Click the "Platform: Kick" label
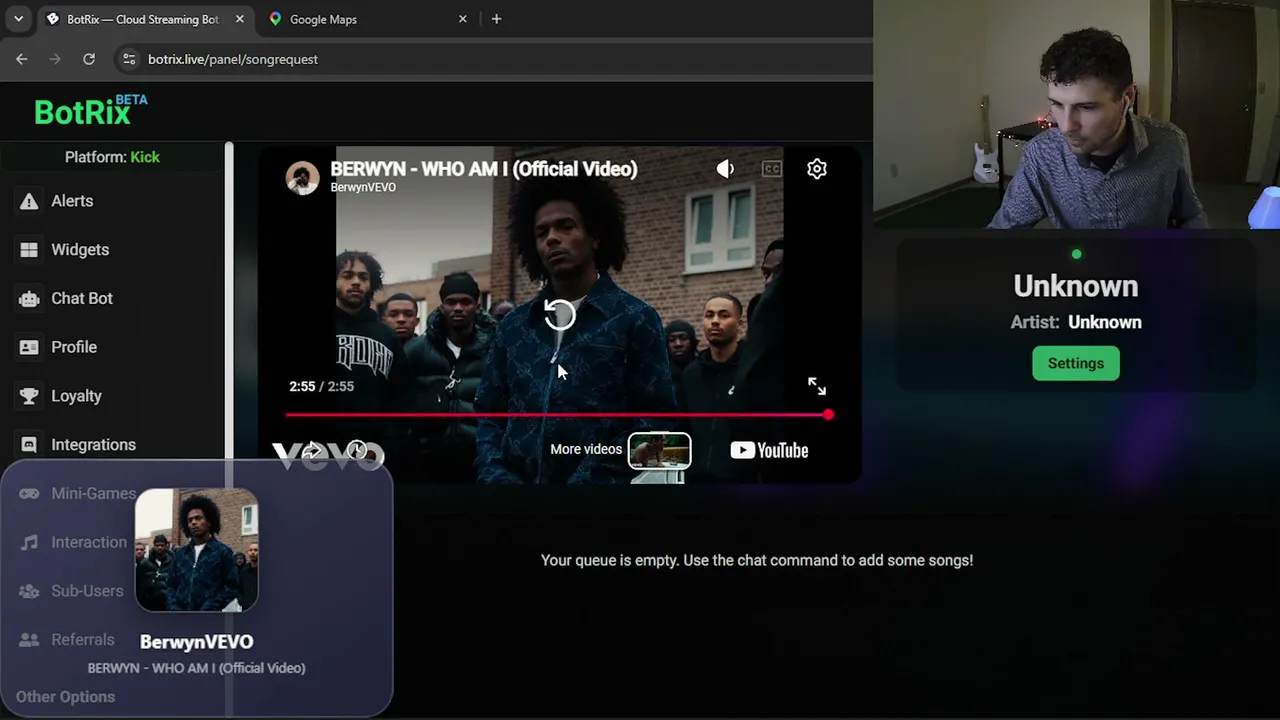Screen dimensions: 1280x720 tap(112, 157)
